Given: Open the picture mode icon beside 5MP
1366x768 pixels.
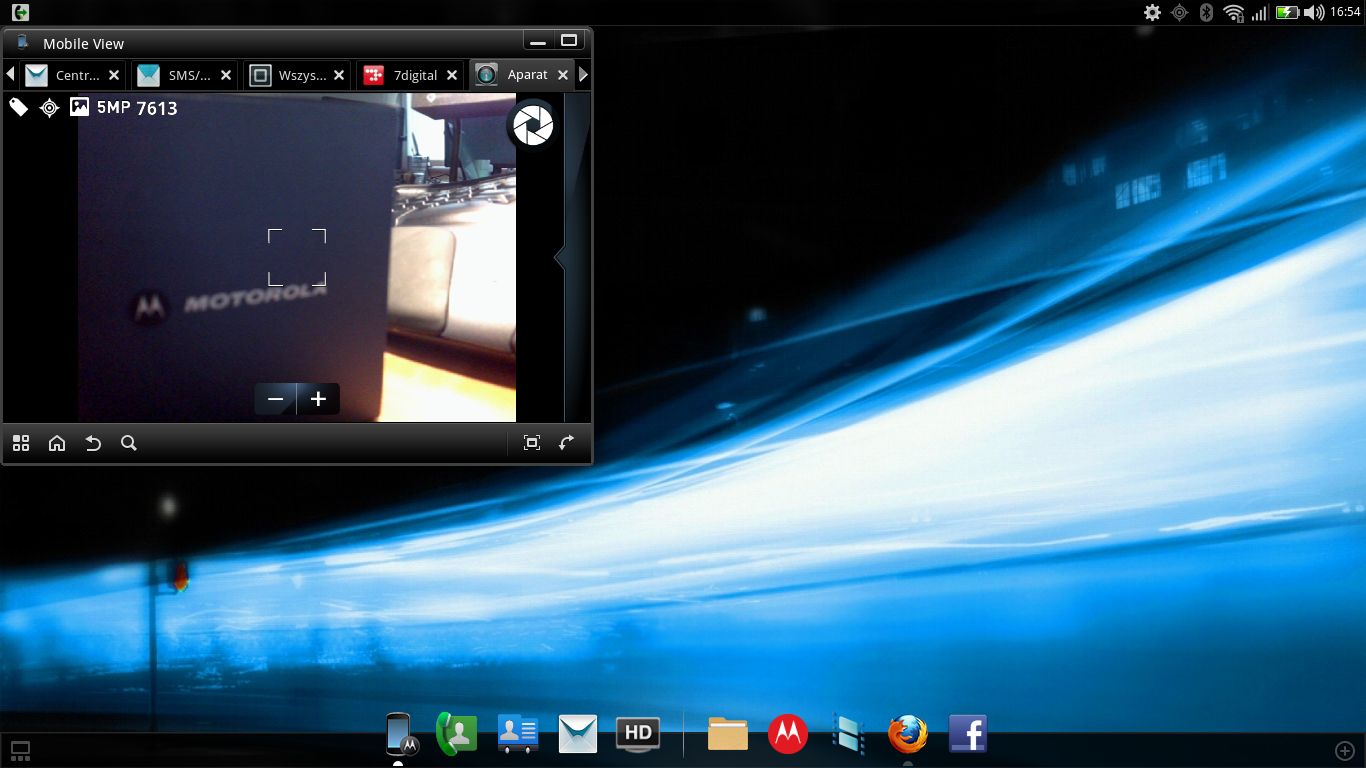Looking at the screenshot, I should (80, 107).
